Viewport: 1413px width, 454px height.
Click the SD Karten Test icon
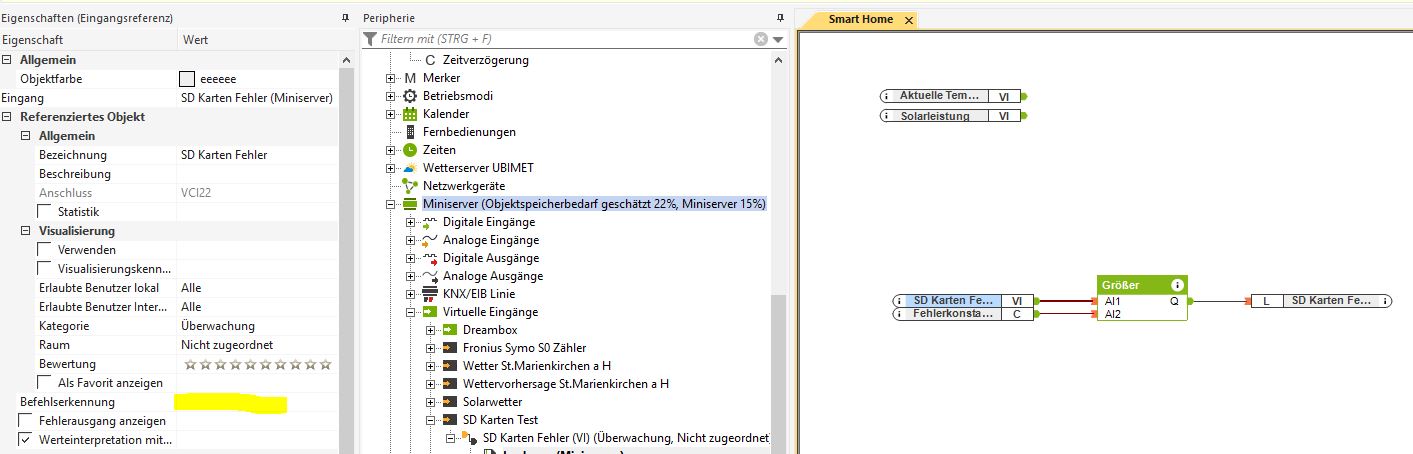[450, 420]
